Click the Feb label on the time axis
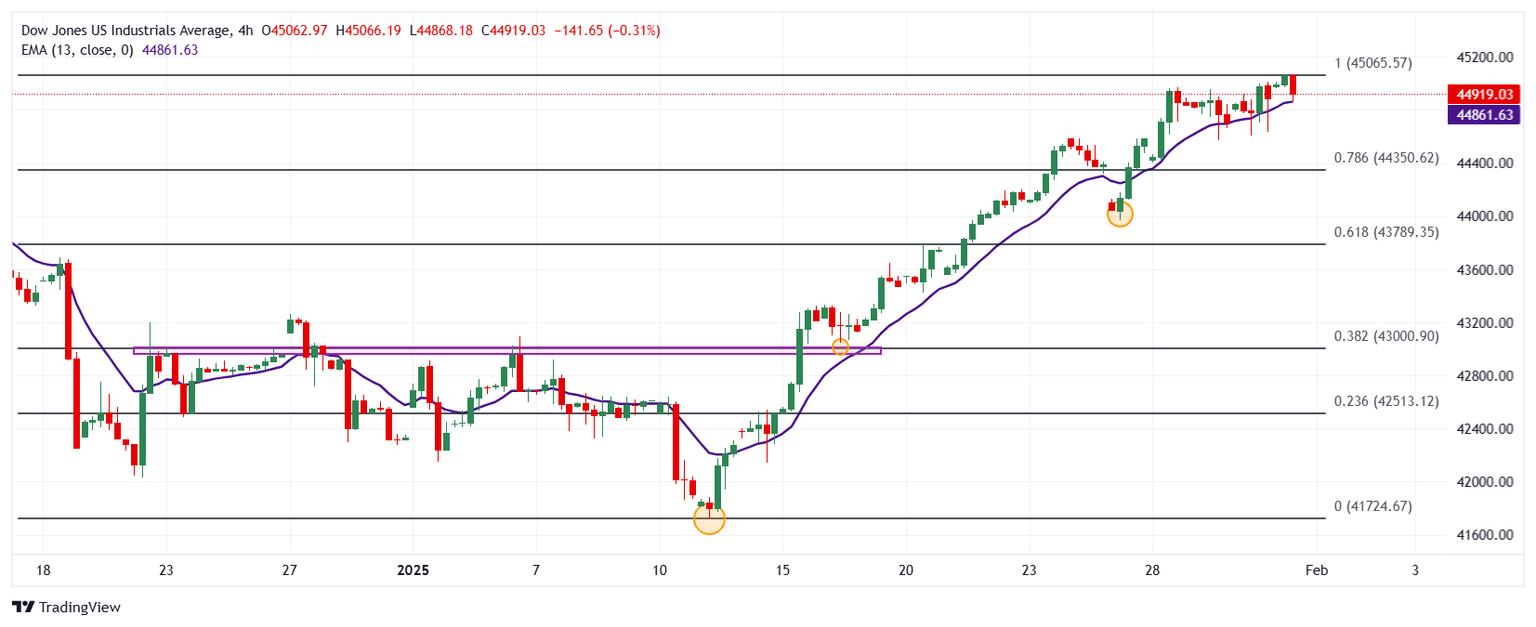Viewport: 1536px width, 627px height. (1316, 570)
